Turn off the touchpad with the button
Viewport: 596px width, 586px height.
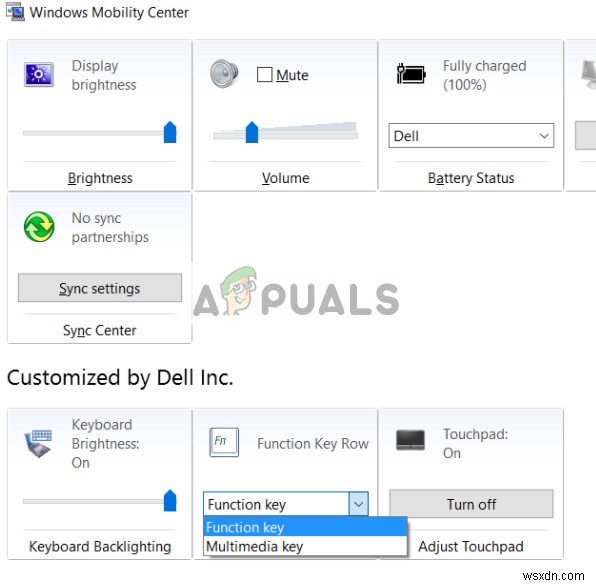pyautogui.click(x=471, y=504)
